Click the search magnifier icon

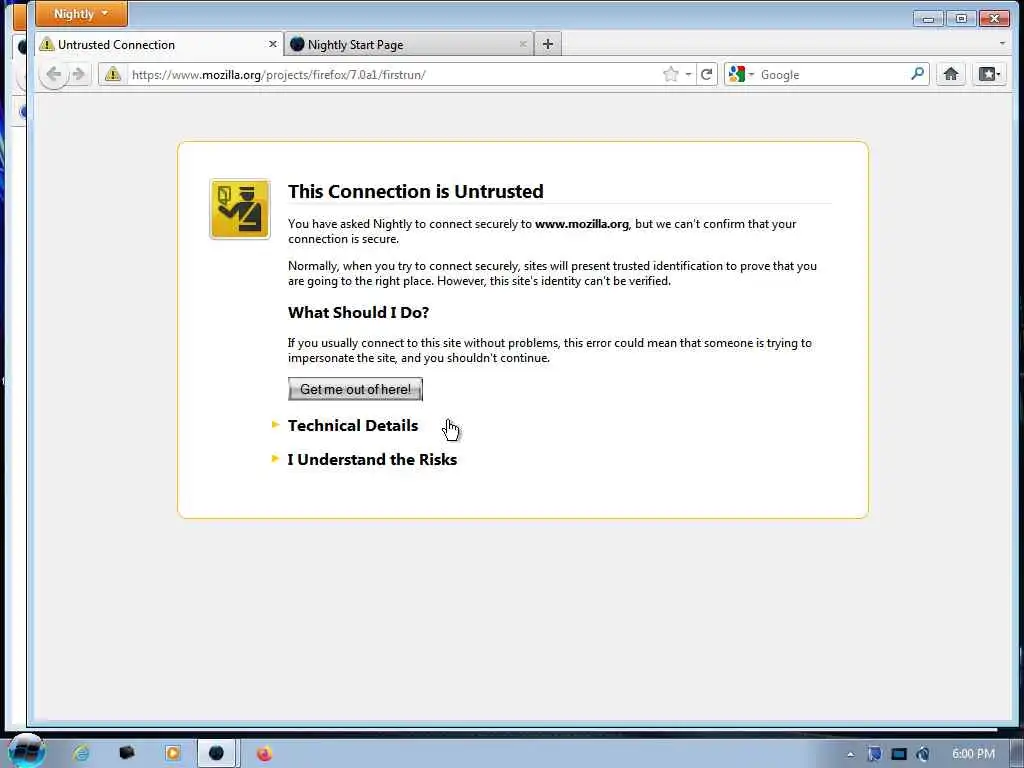tap(918, 74)
